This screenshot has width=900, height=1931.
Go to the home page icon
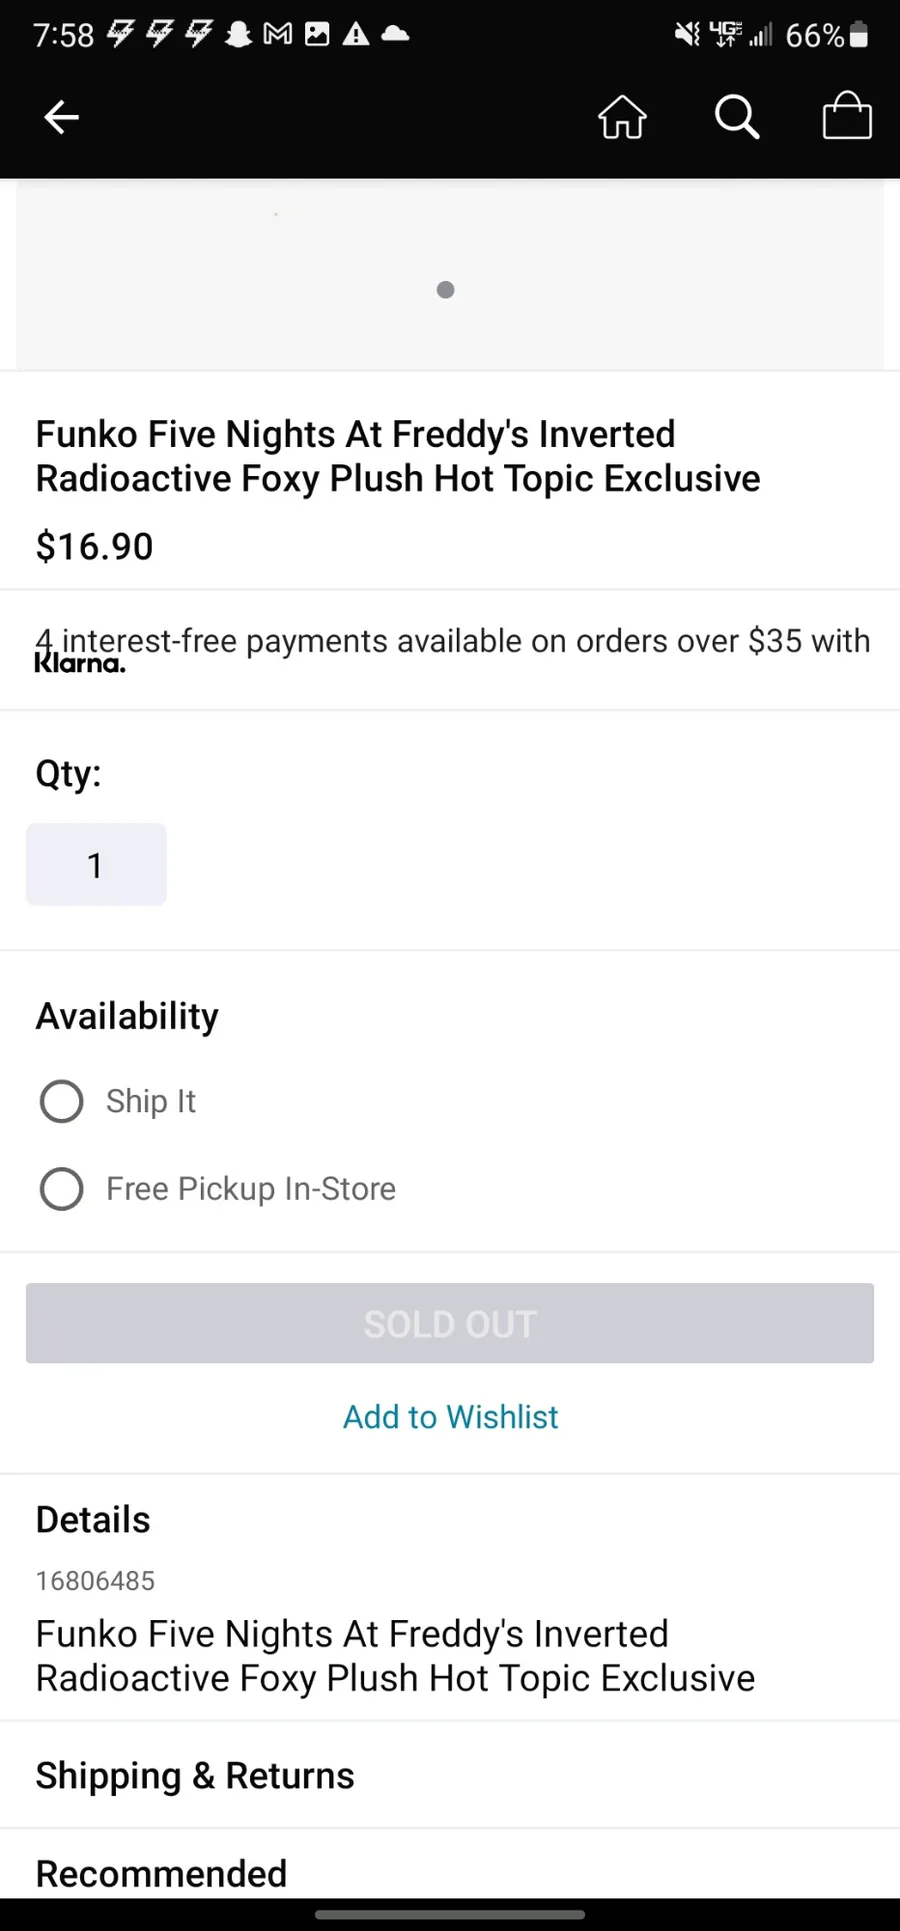point(622,117)
